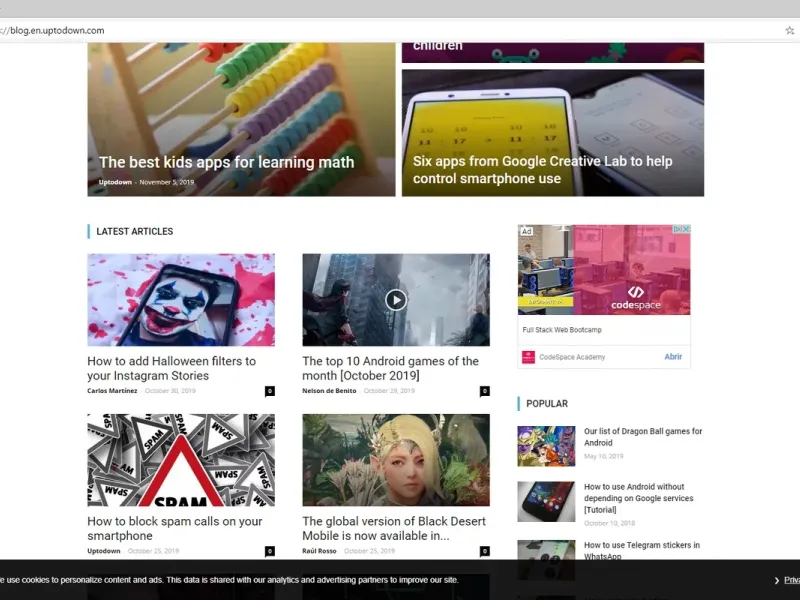Screen dimensions: 800x600
Task: Open 'How to use Telegram stickers in WhatsApp'
Action: tap(642, 551)
